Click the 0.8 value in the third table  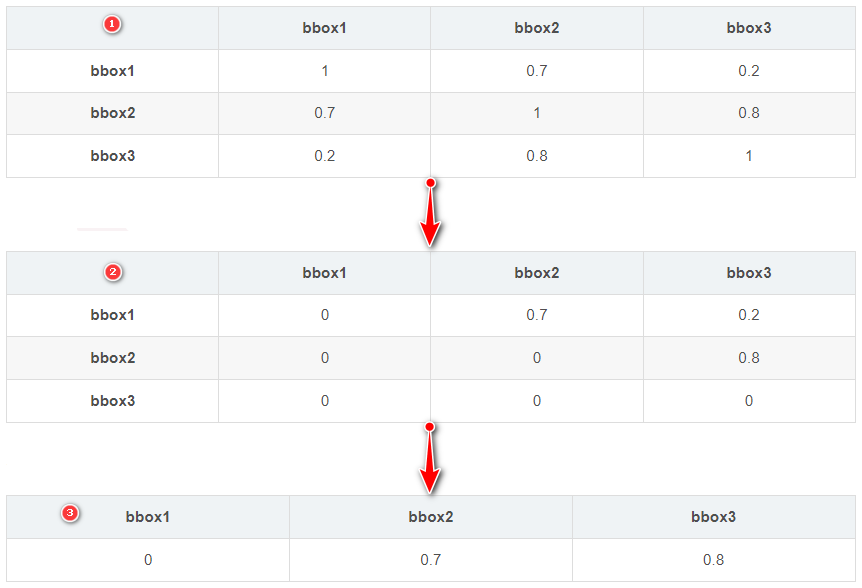[713, 560]
